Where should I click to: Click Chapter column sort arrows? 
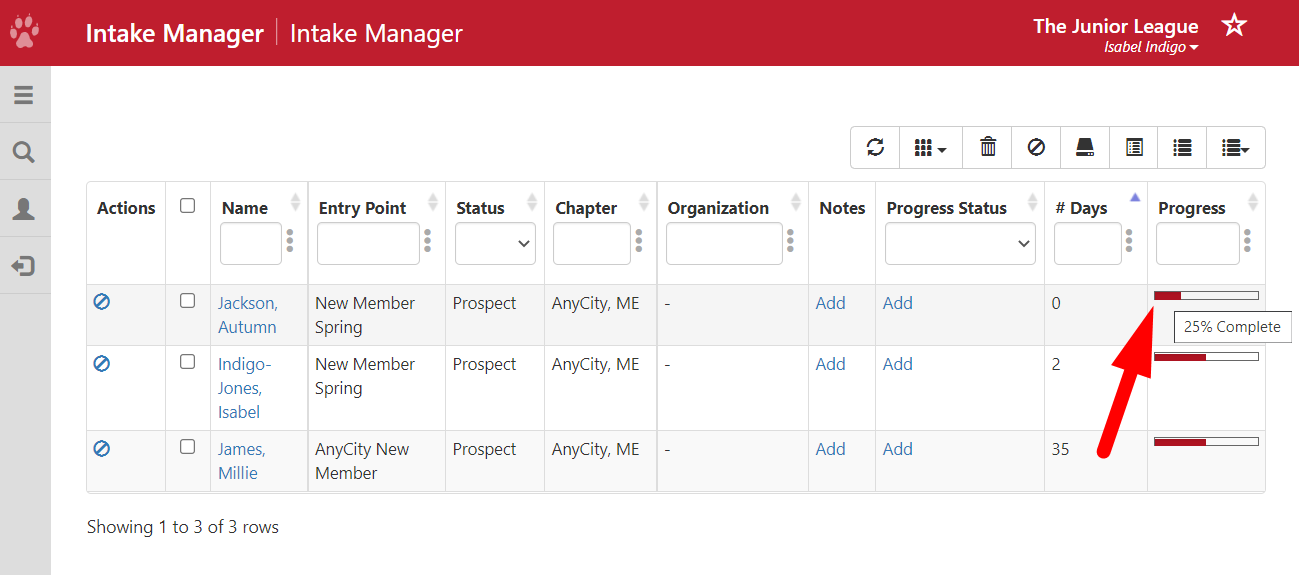click(x=645, y=202)
